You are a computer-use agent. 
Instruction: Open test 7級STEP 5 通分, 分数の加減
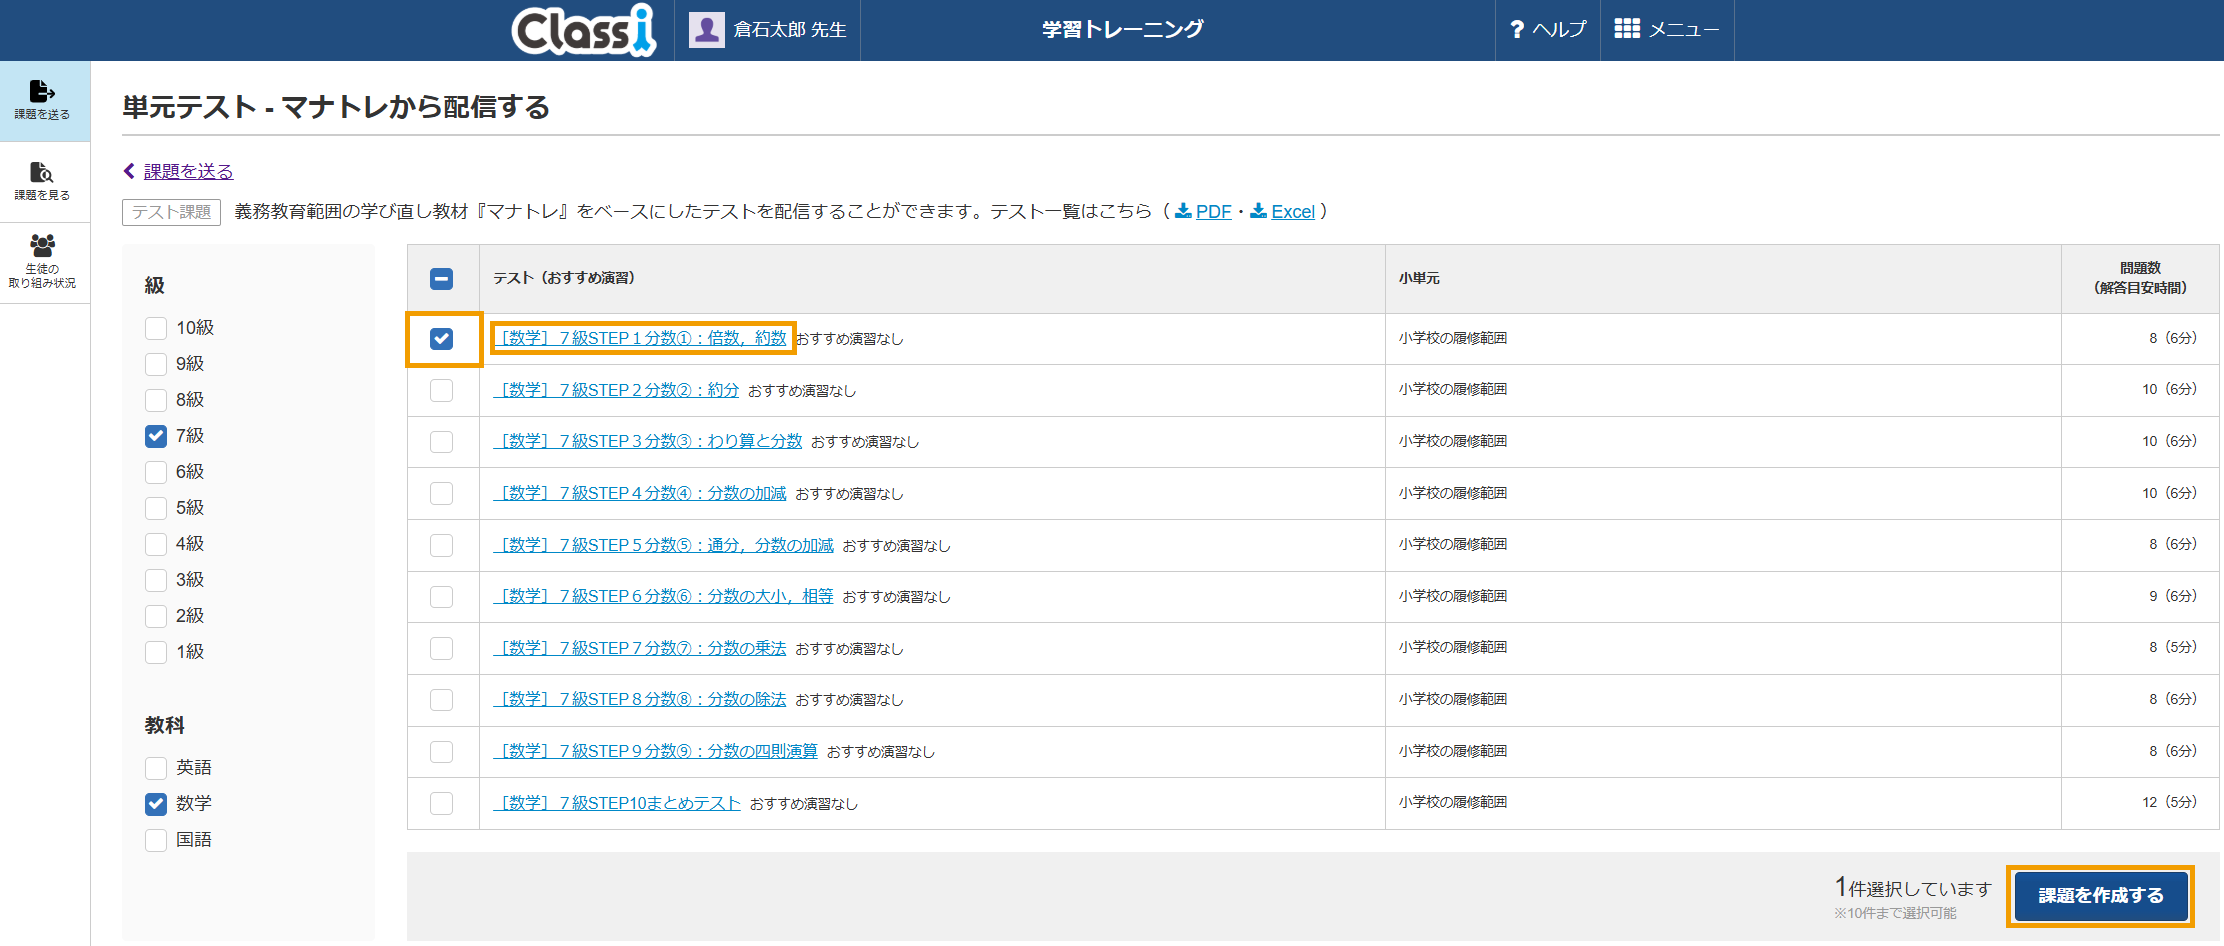[663, 545]
